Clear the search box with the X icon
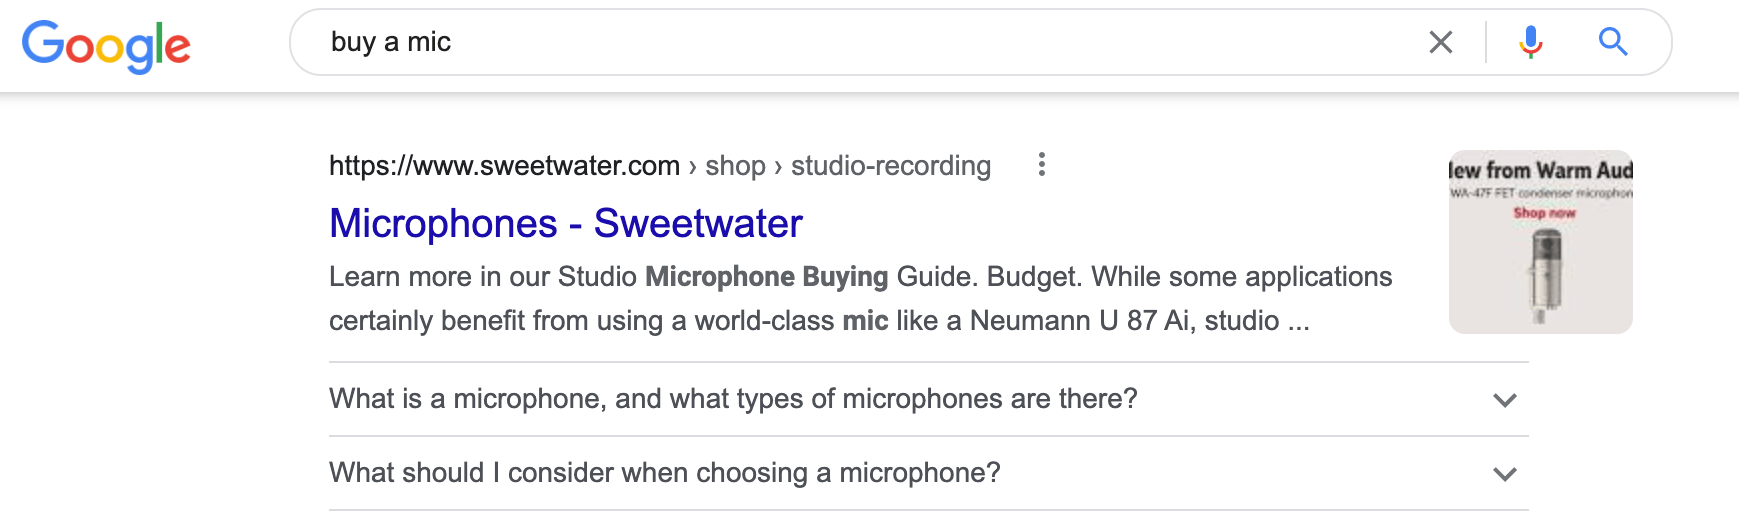 tap(1440, 42)
